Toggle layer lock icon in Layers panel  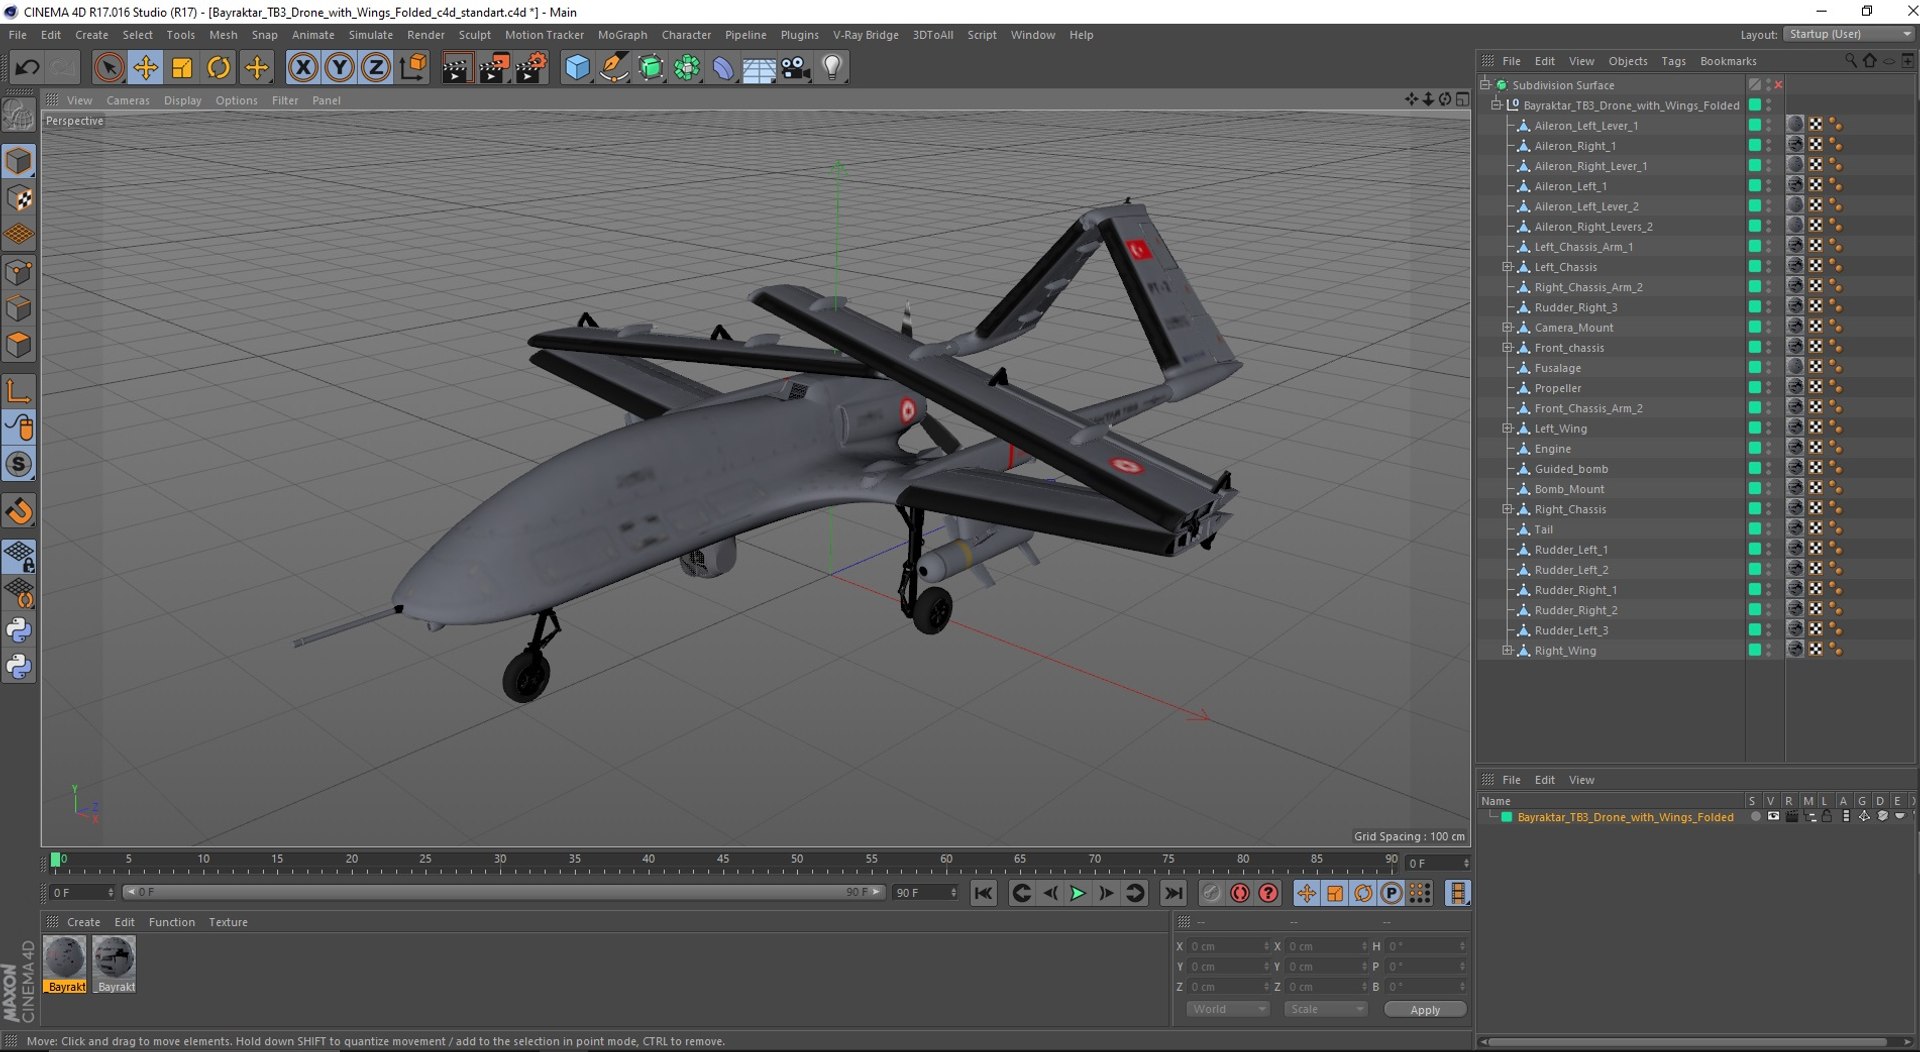1827,817
